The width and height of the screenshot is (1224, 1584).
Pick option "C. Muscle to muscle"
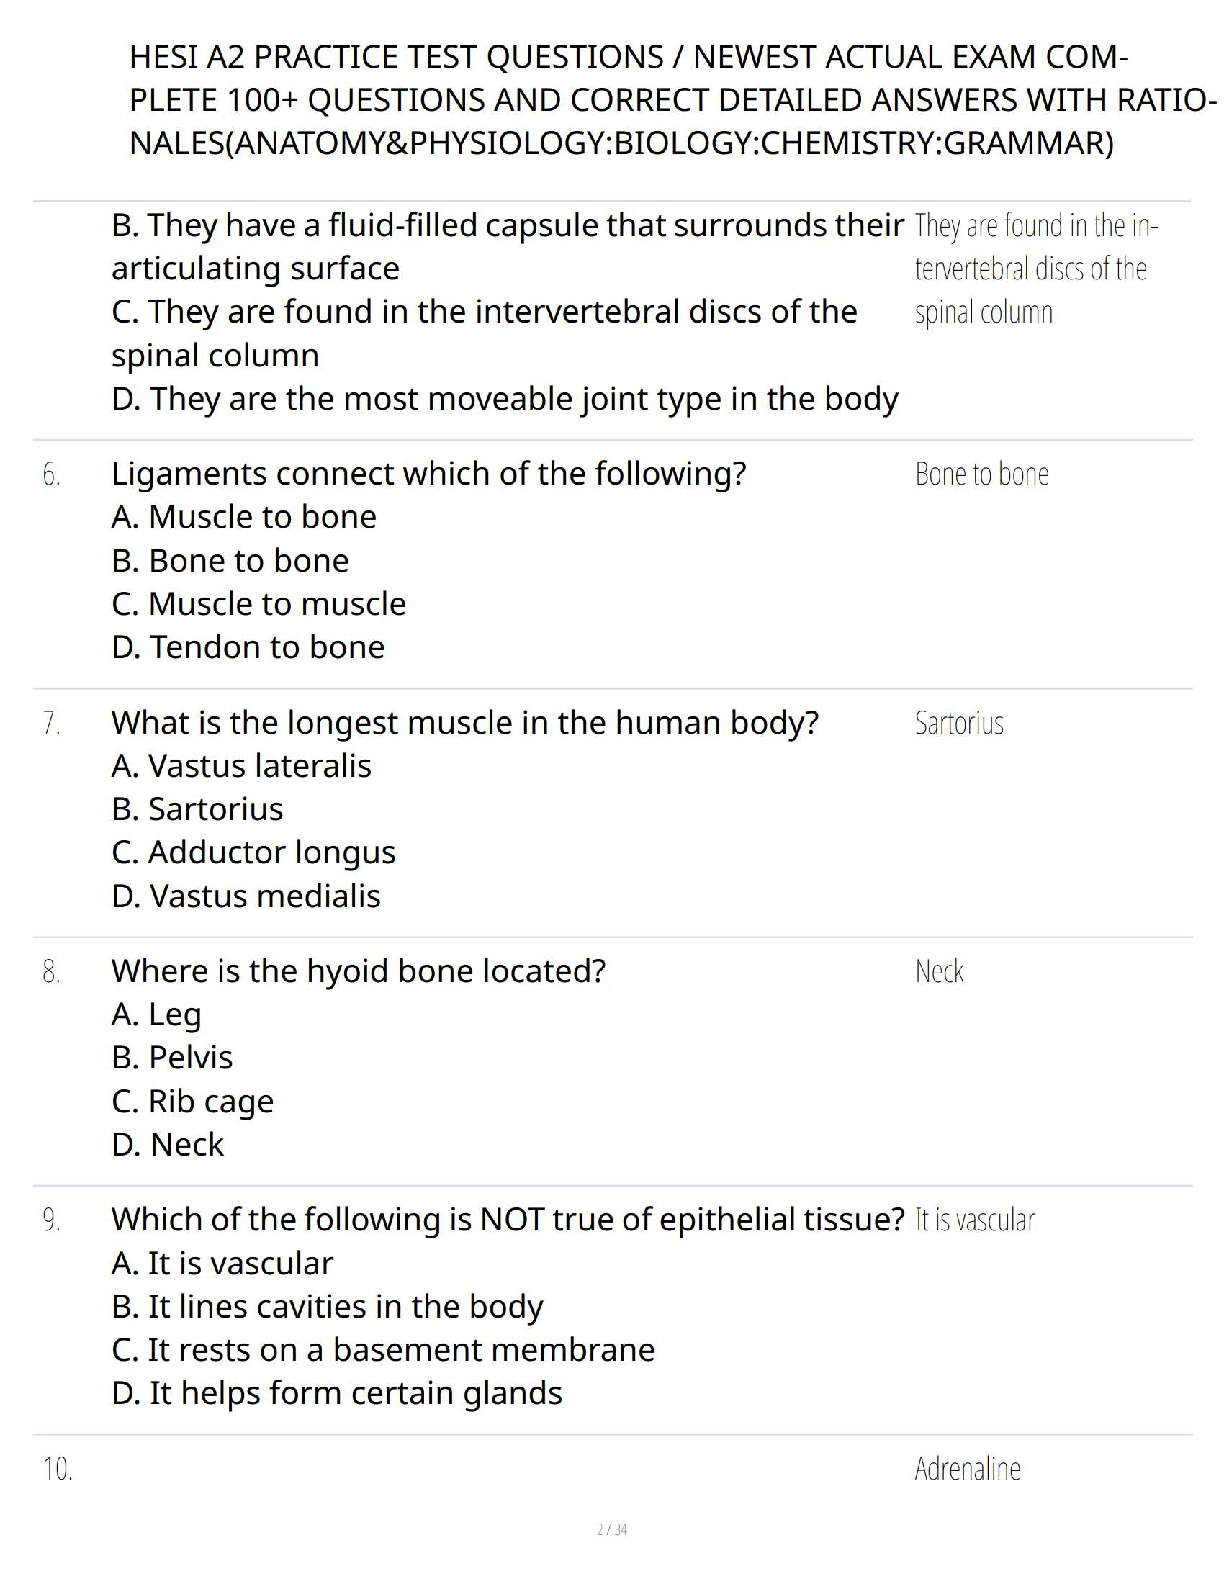[259, 604]
